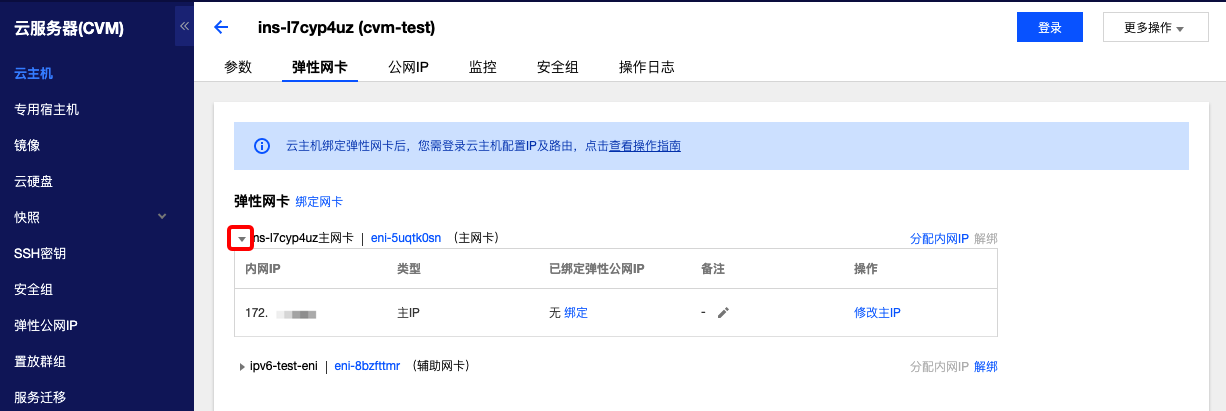Image resolution: width=1226 pixels, height=411 pixels.
Task: Click 解绑 for the ipv6-test-eni card
Action: pyautogui.click(x=986, y=367)
